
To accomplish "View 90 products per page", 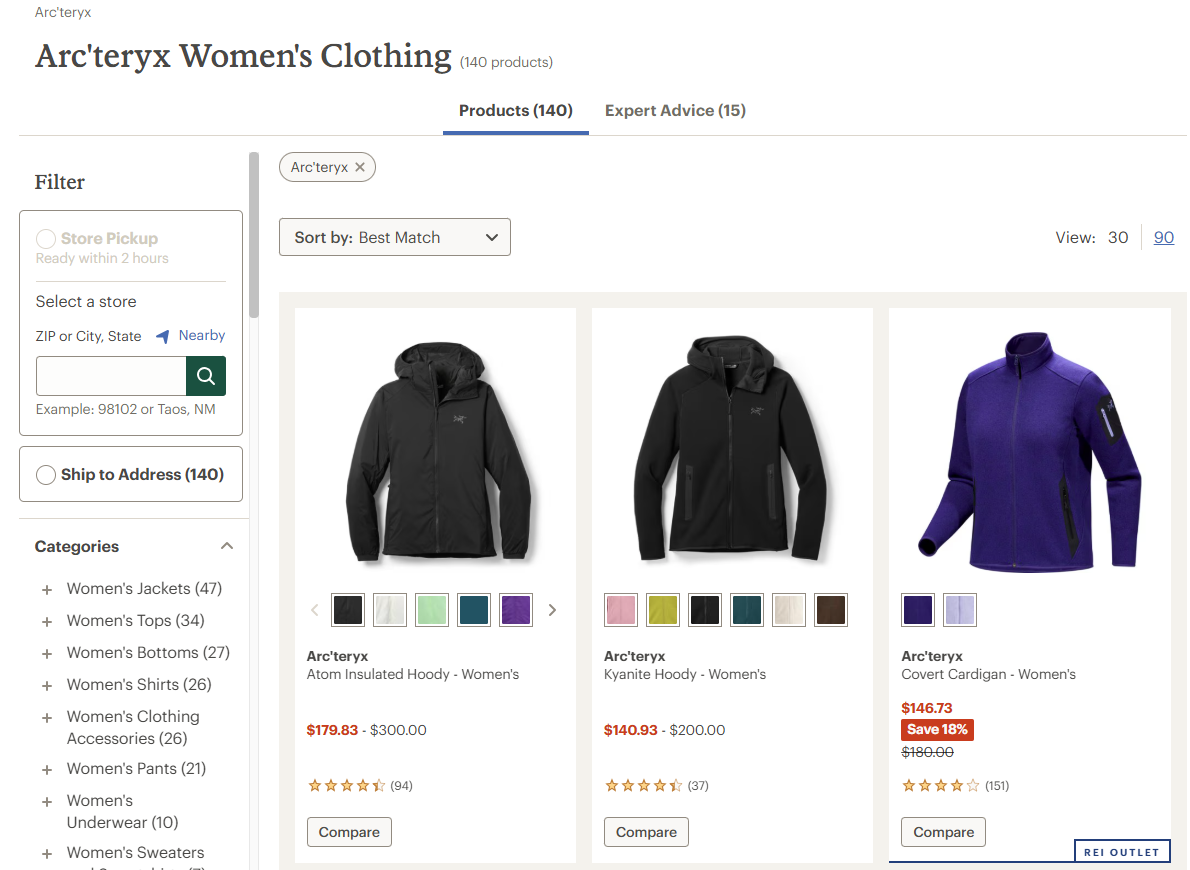I will coord(1163,237).
